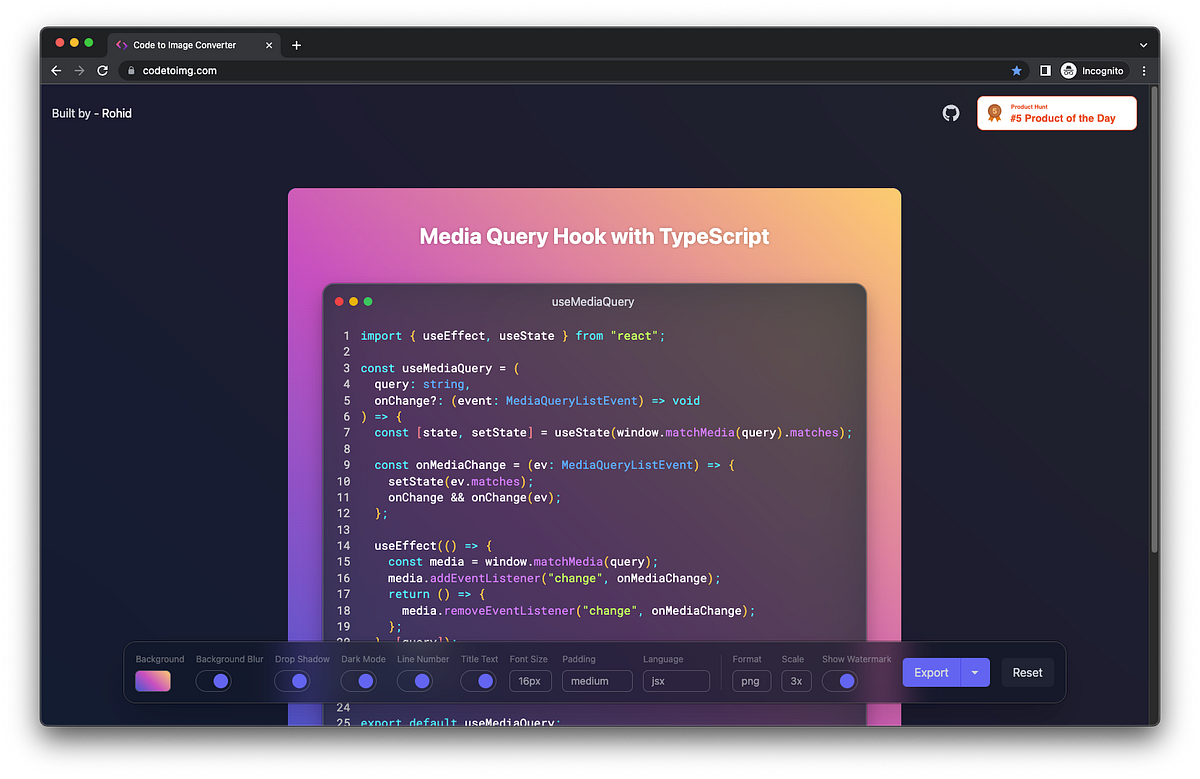
Task: Open the Padding dropdown showing medium
Action: [x=597, y=680]
